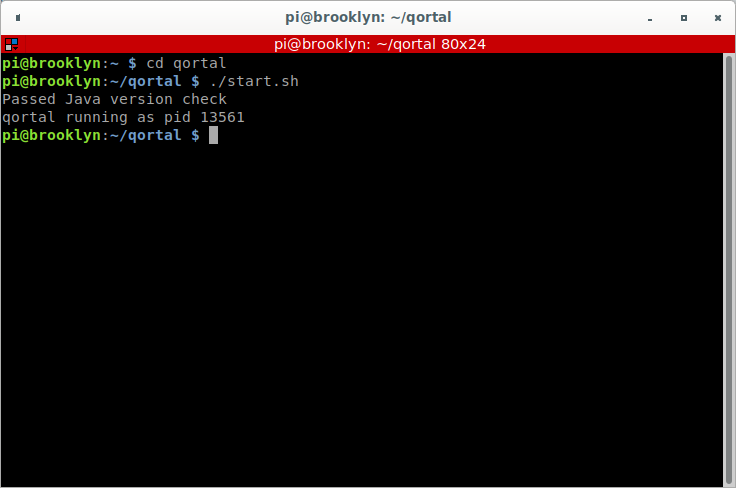Click the 'Passed Java version check' output line
The width and height of the screenshot is (736, 488).
tap(115, 99)
